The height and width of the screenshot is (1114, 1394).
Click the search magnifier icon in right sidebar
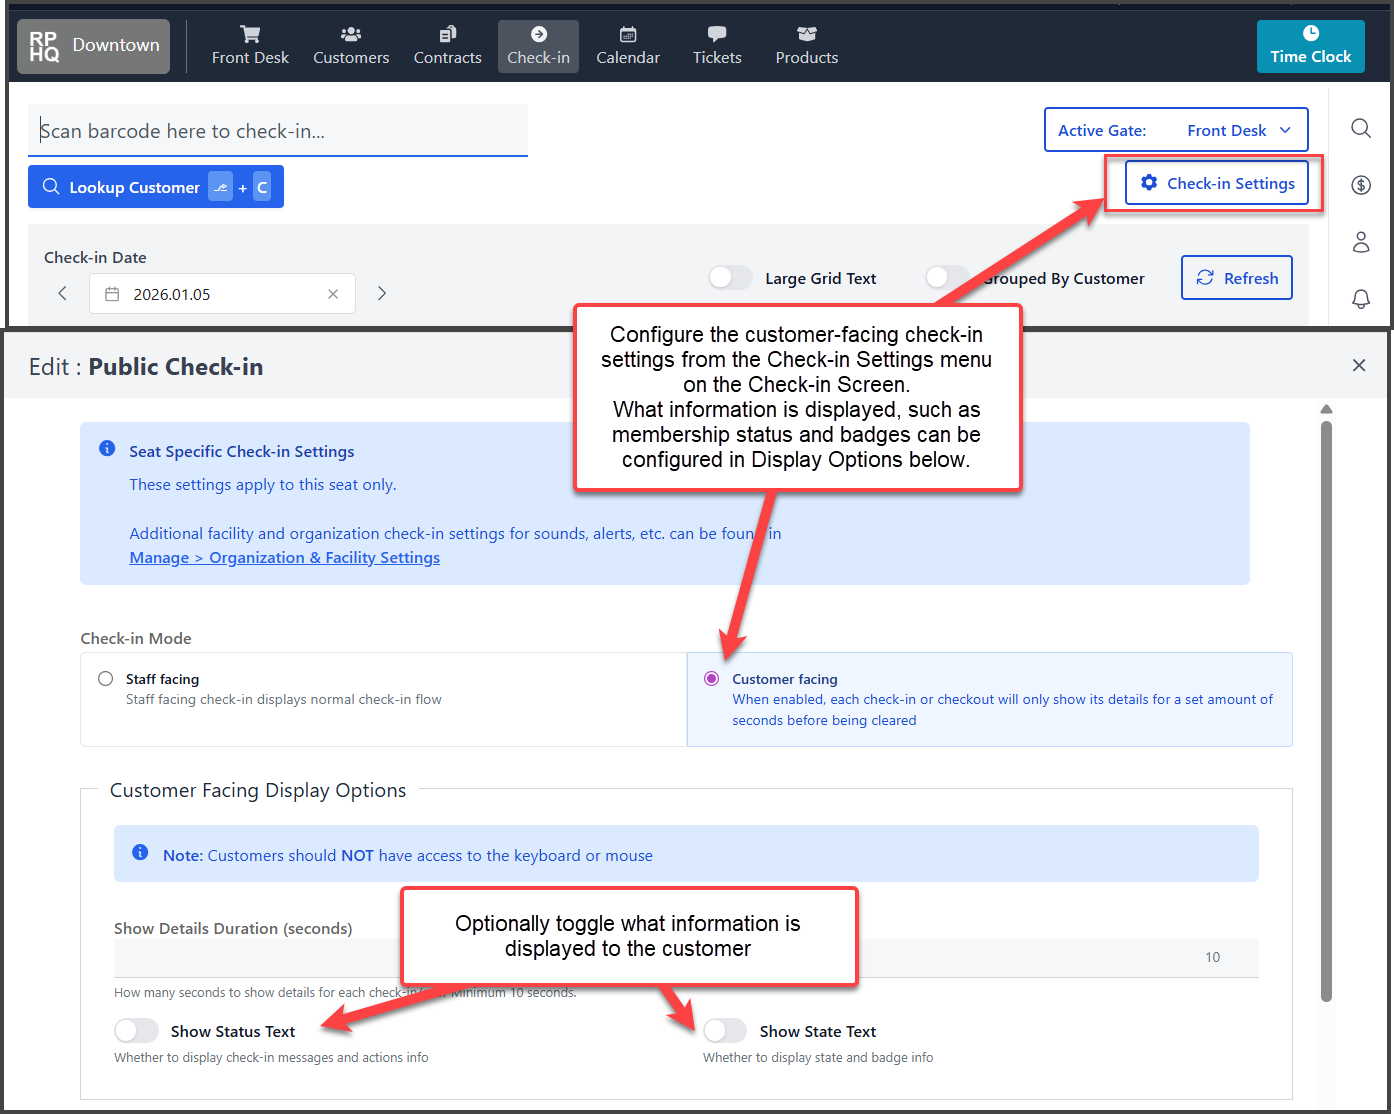pyautogui.click(x=1360, y=128)
